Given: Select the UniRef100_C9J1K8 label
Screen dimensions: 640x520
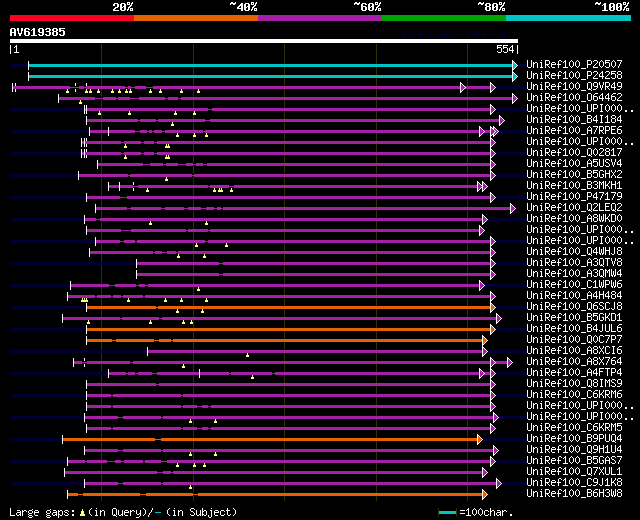Looking at the screenshot, I should (574, 483).
